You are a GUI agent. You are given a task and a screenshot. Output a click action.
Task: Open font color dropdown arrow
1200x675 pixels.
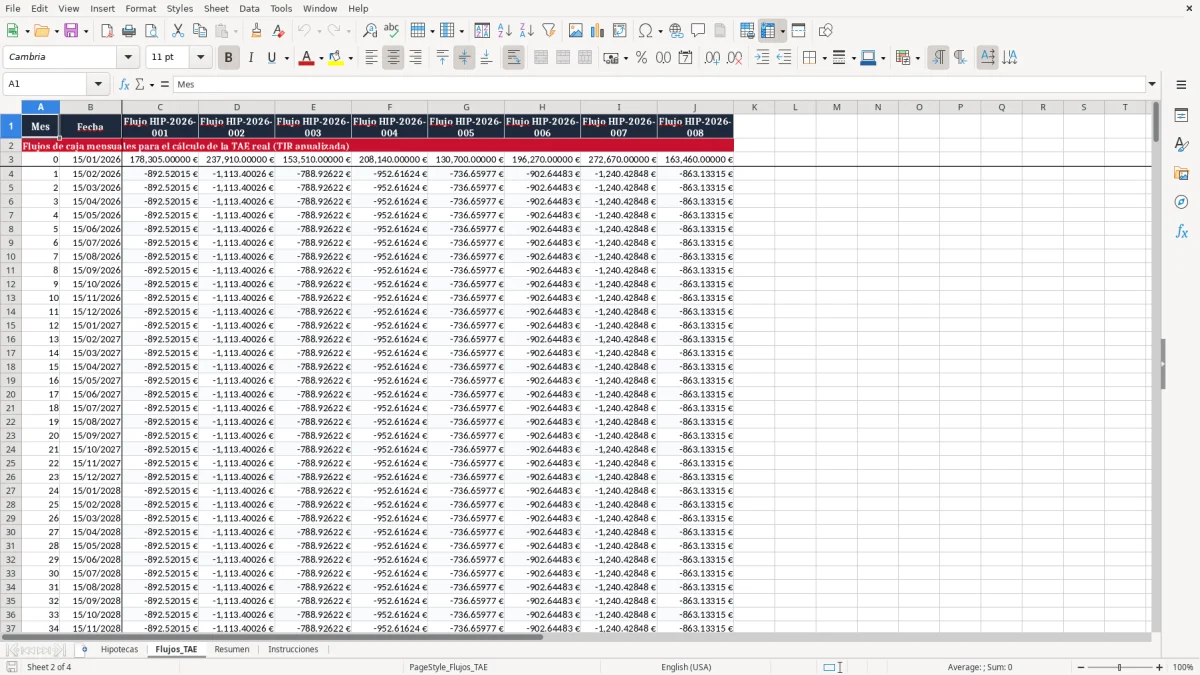coord(319,58)
